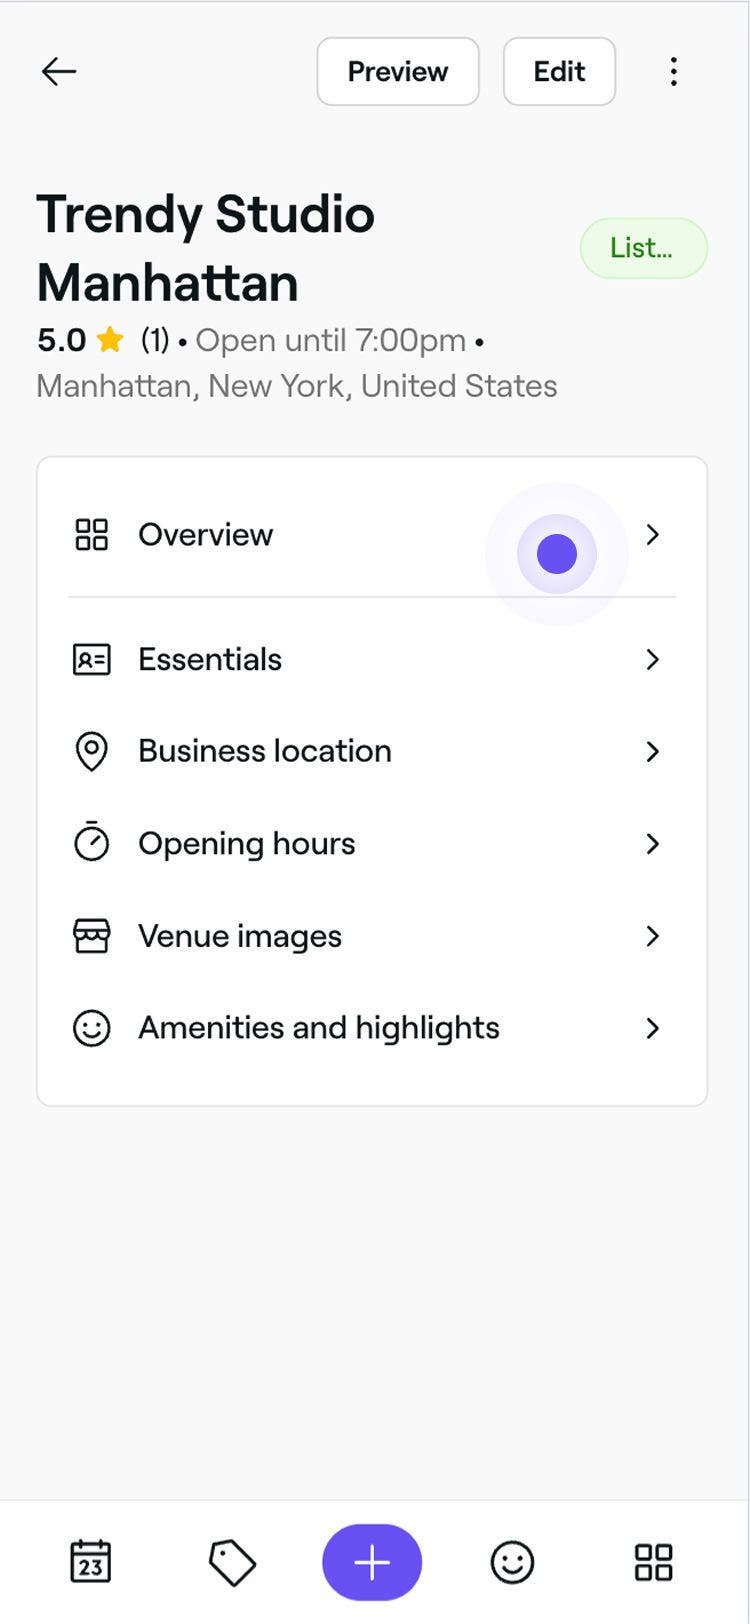Screen dimensions: 750x1624
Task: Open the Venue images menu item
Action: (372, 936)
